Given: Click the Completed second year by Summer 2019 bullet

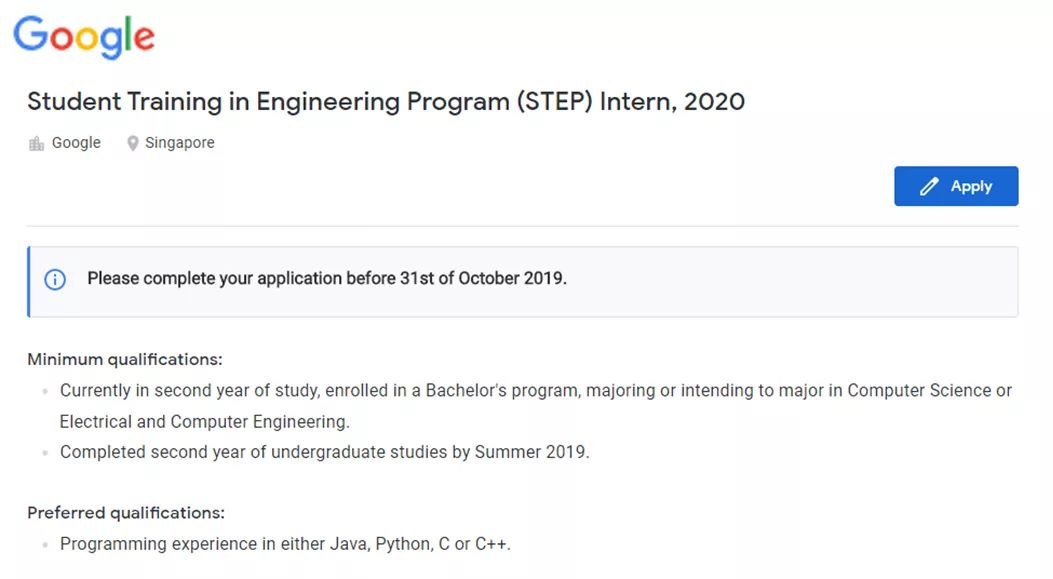Looking at the screenshot, I should point(324,452).
